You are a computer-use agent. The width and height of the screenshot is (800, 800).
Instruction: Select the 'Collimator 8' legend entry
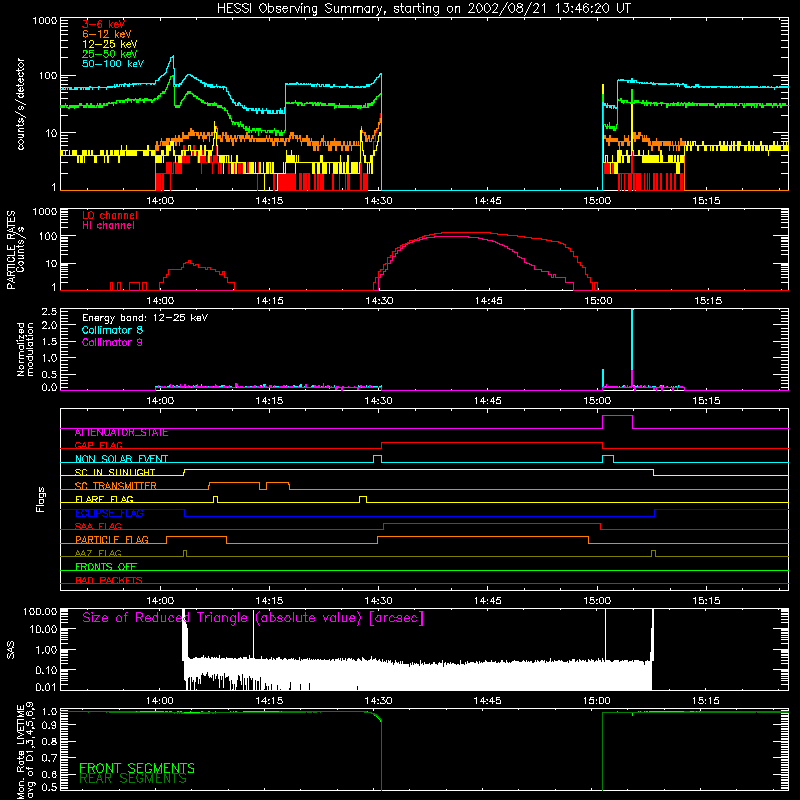pyautogui.click(x=112, y=330)
